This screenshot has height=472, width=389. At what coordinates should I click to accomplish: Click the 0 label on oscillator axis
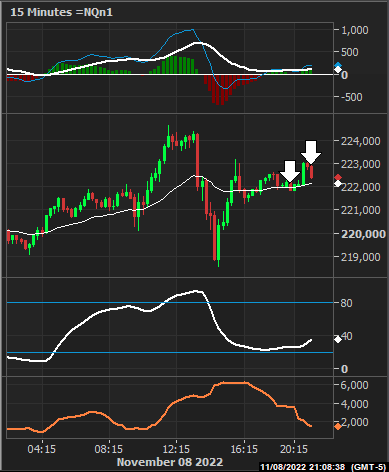(x=344, y=369)
